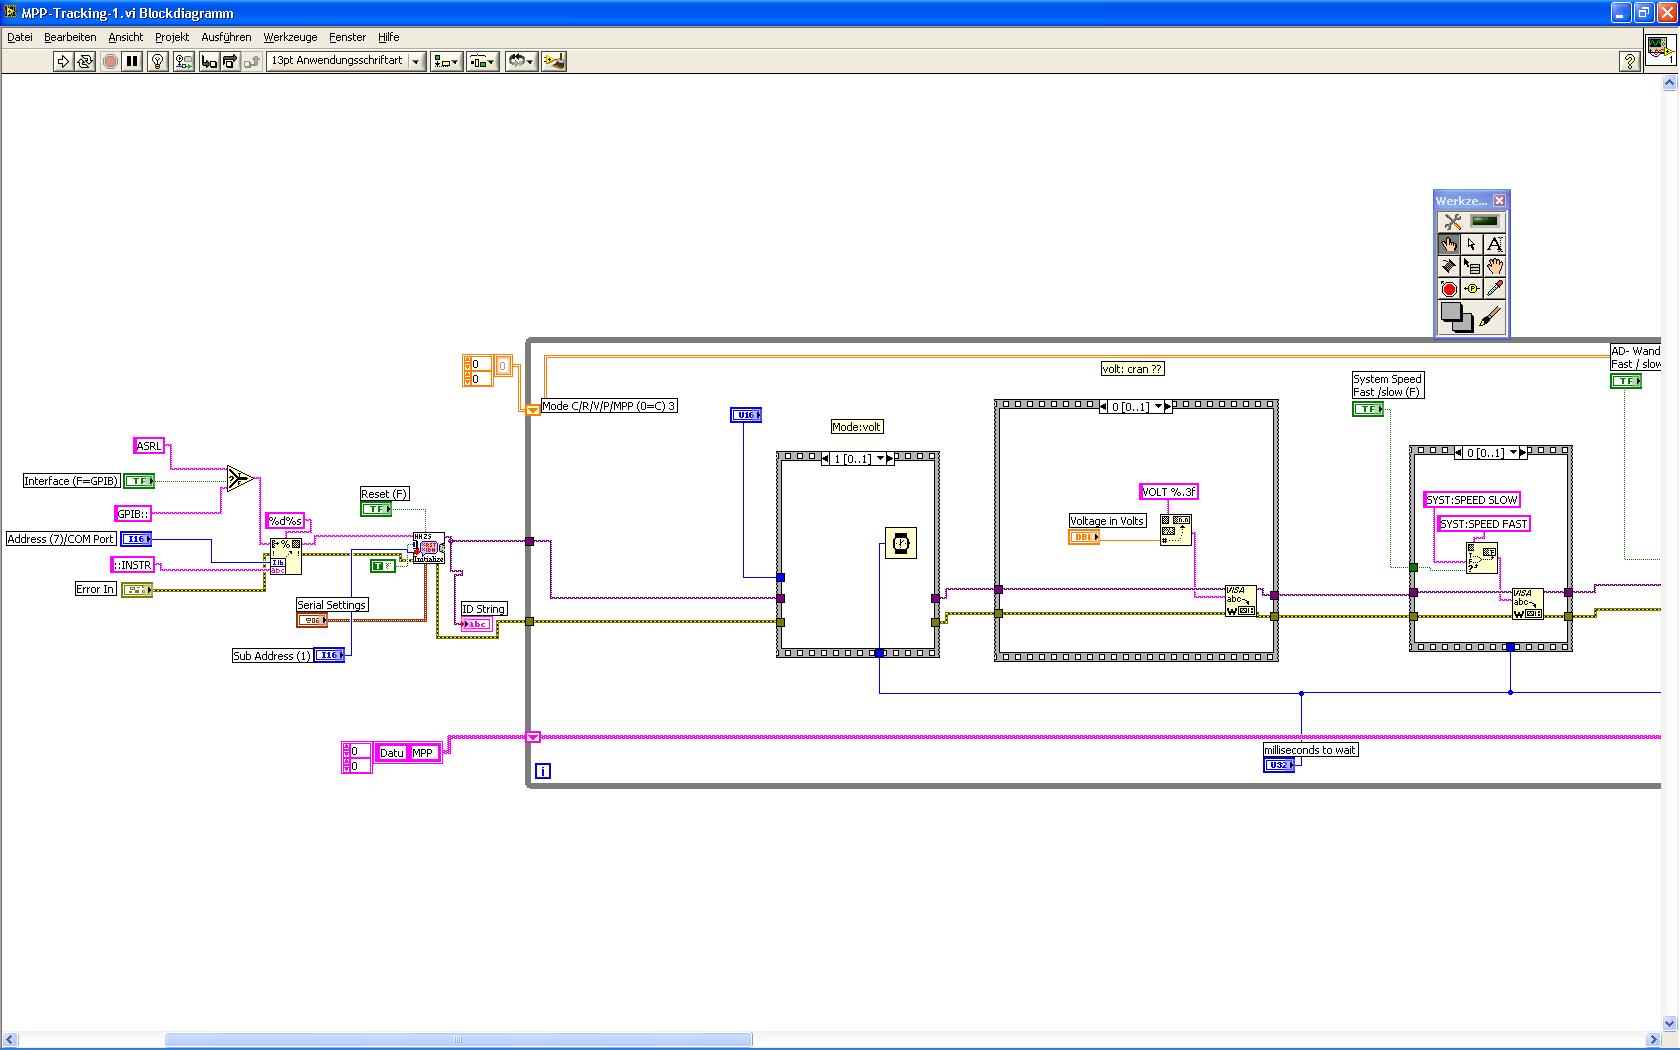Pause the VI execution
Viewport: 1680px width, 1050px height.
(132, 61)
